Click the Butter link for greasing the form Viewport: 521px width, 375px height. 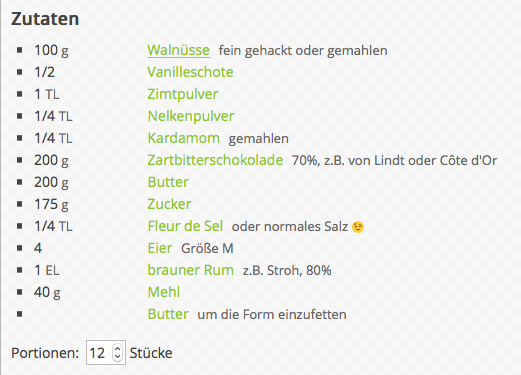coord(168,314)
